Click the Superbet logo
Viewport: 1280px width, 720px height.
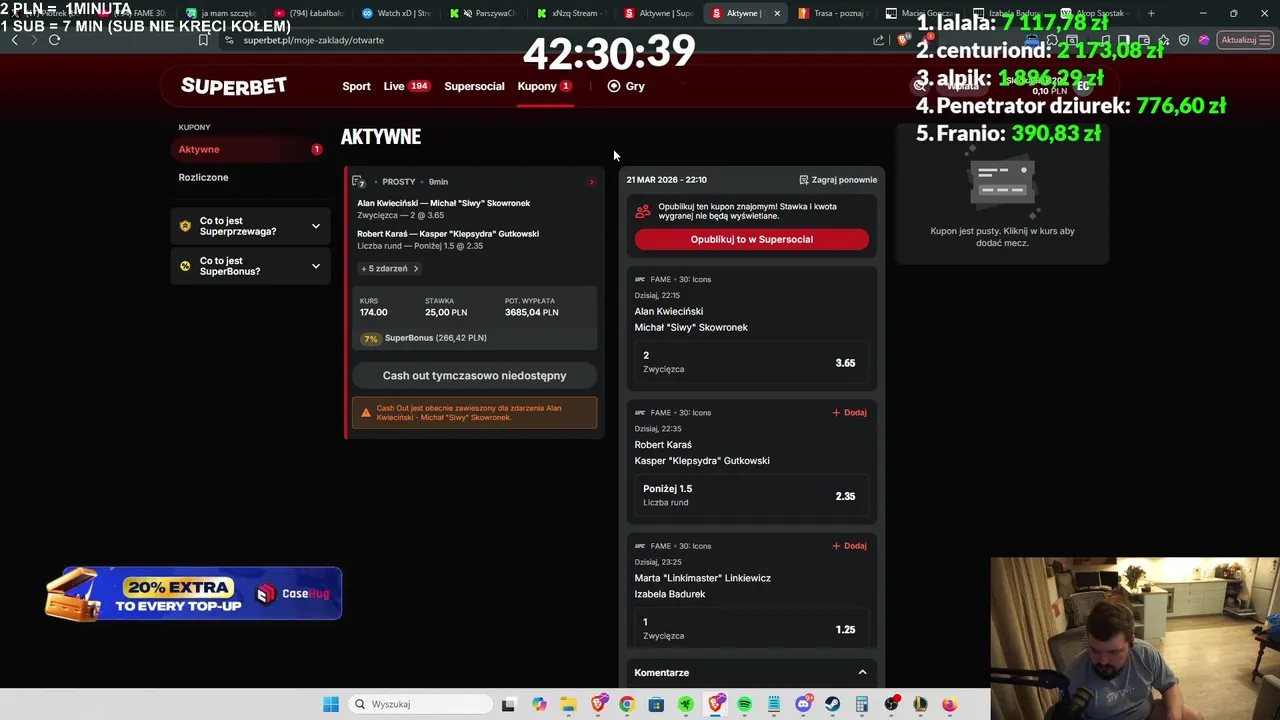[x=233, y=86]
